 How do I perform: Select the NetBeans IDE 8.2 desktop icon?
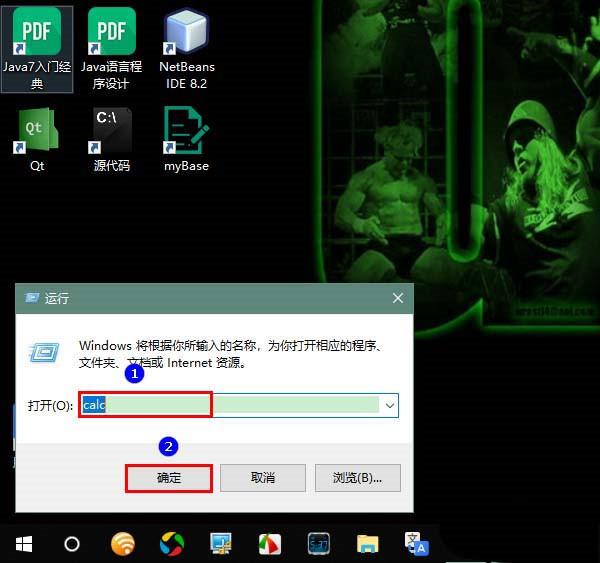pos(187,49)
